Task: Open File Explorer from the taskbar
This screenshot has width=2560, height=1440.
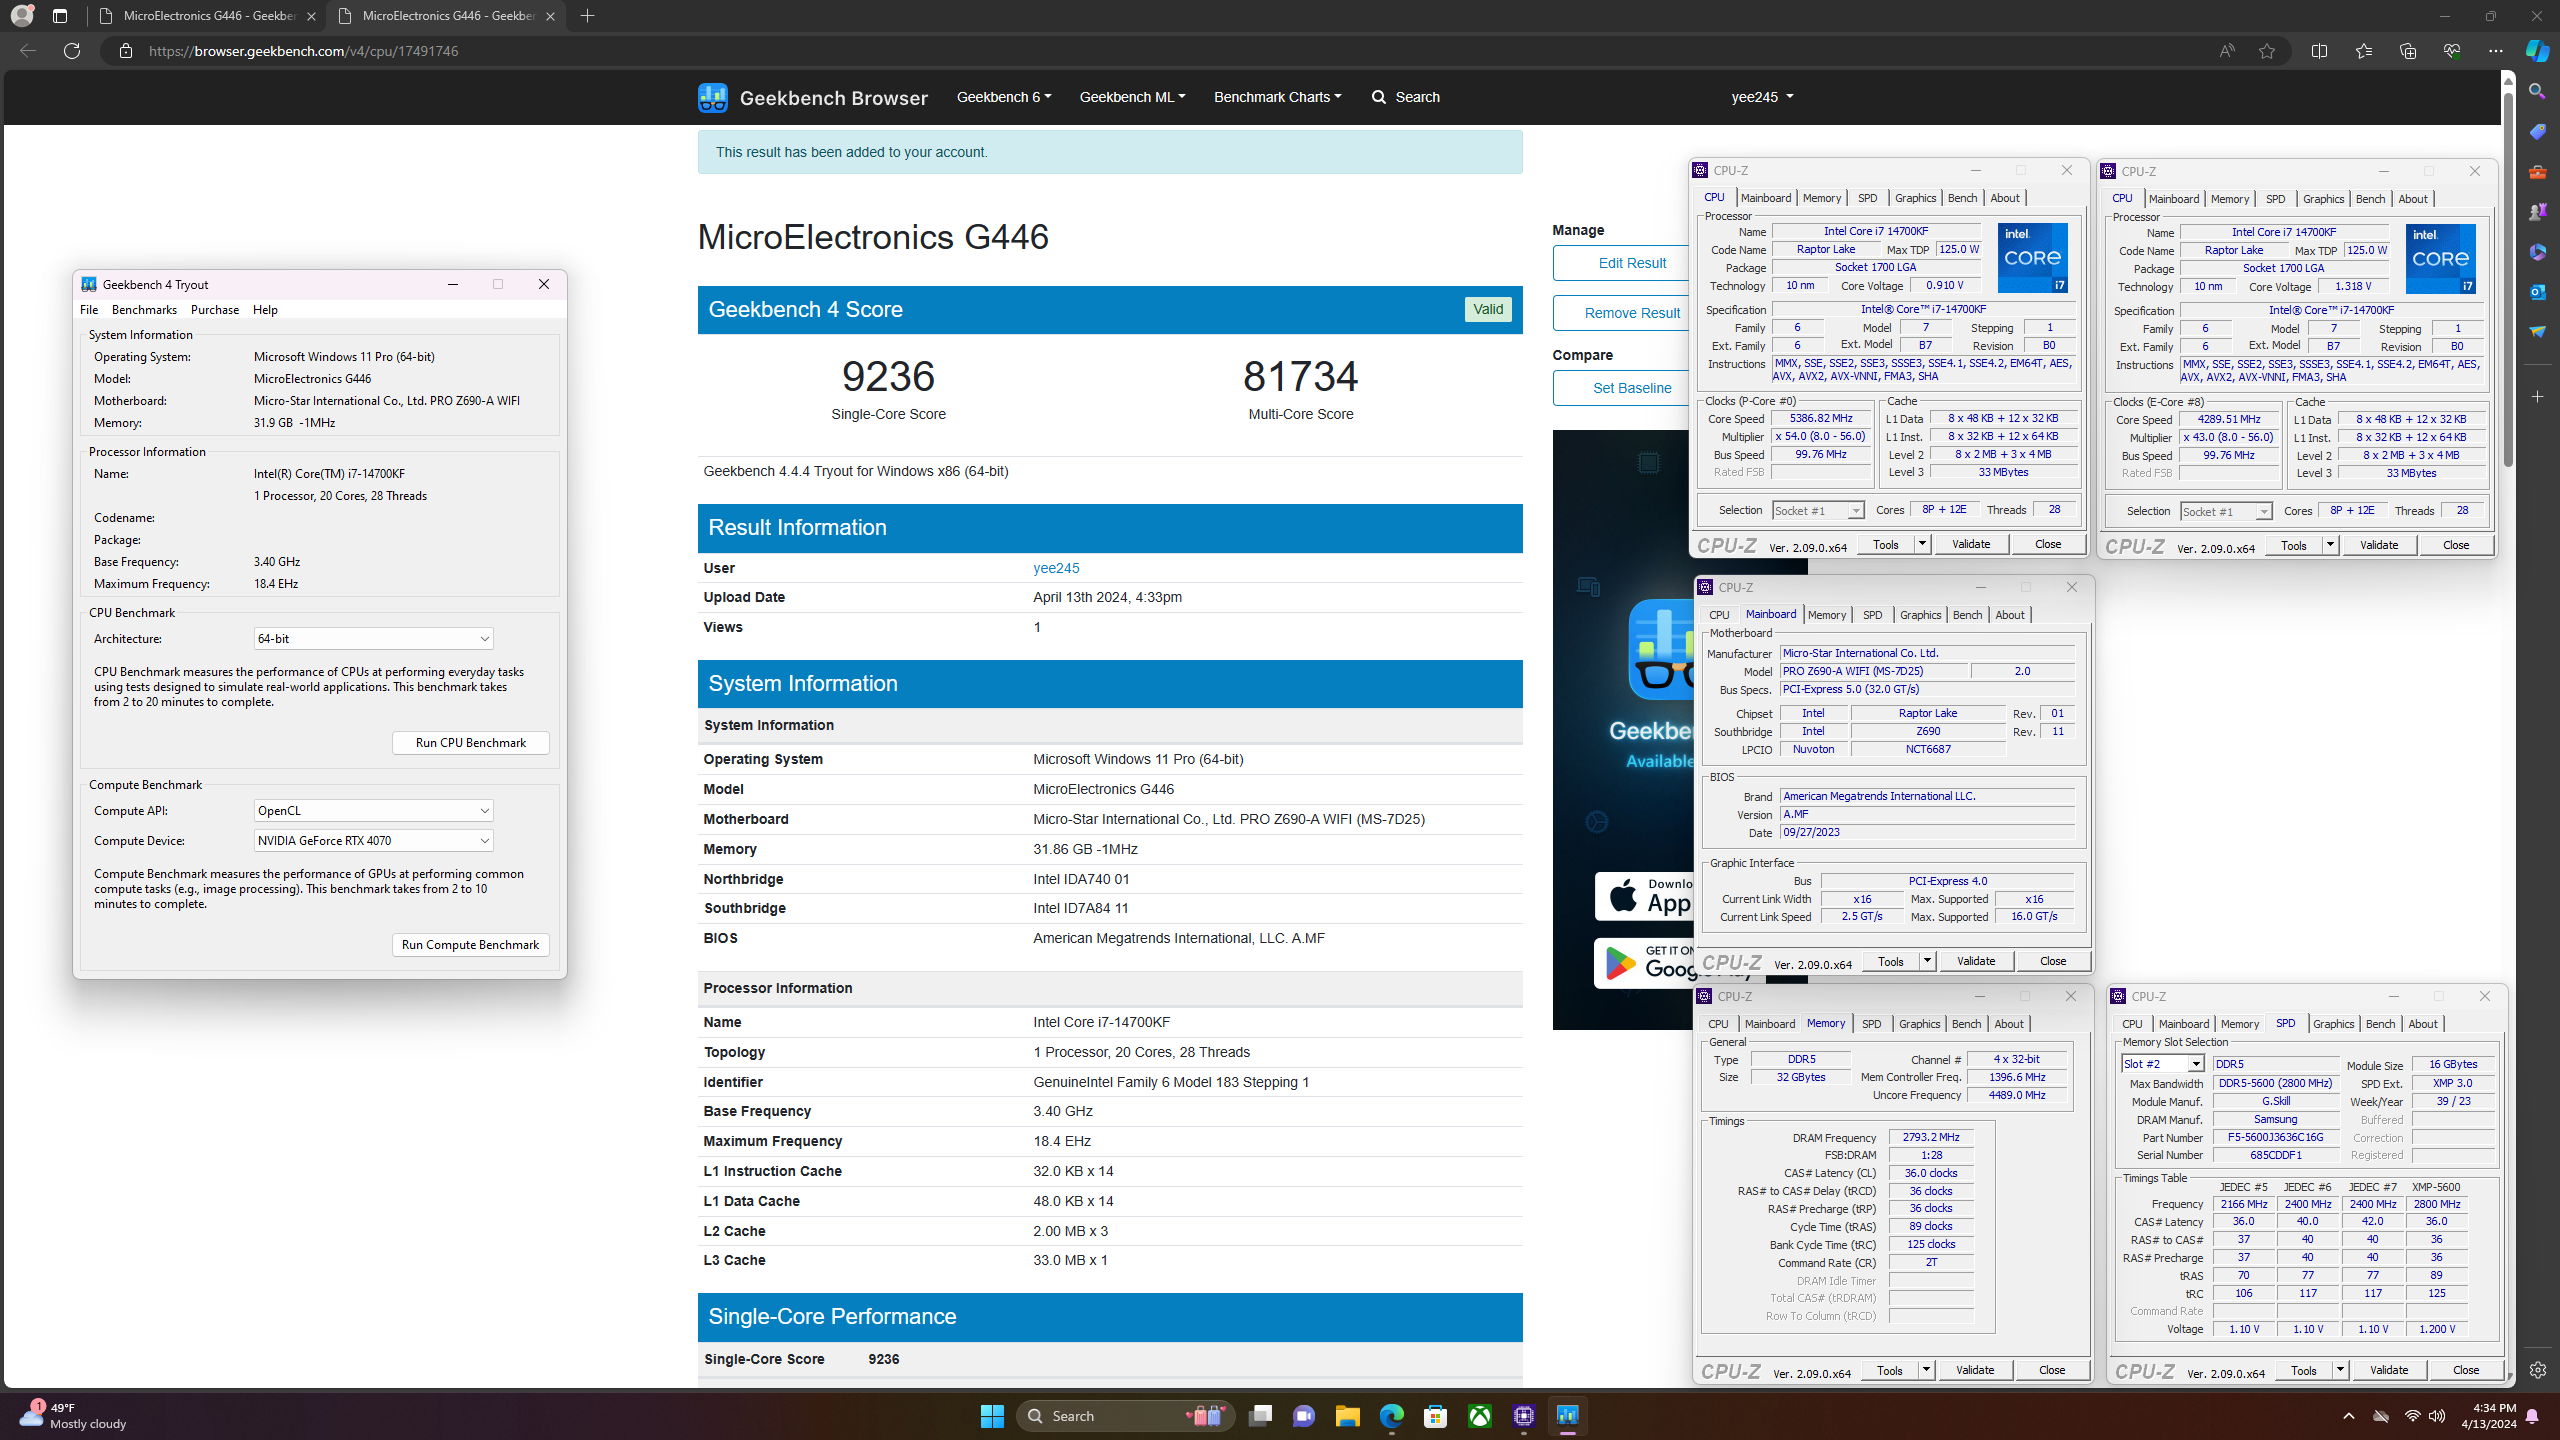Action: click(1347, 1416)
